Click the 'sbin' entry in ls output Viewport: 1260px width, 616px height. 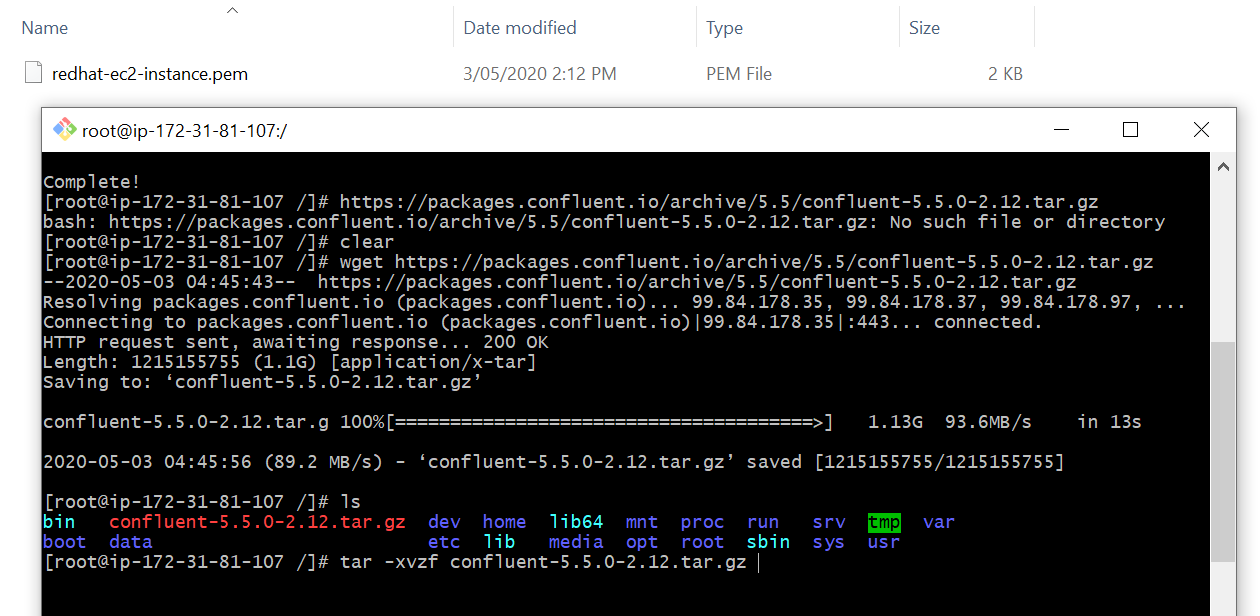[x=769, y=542]
